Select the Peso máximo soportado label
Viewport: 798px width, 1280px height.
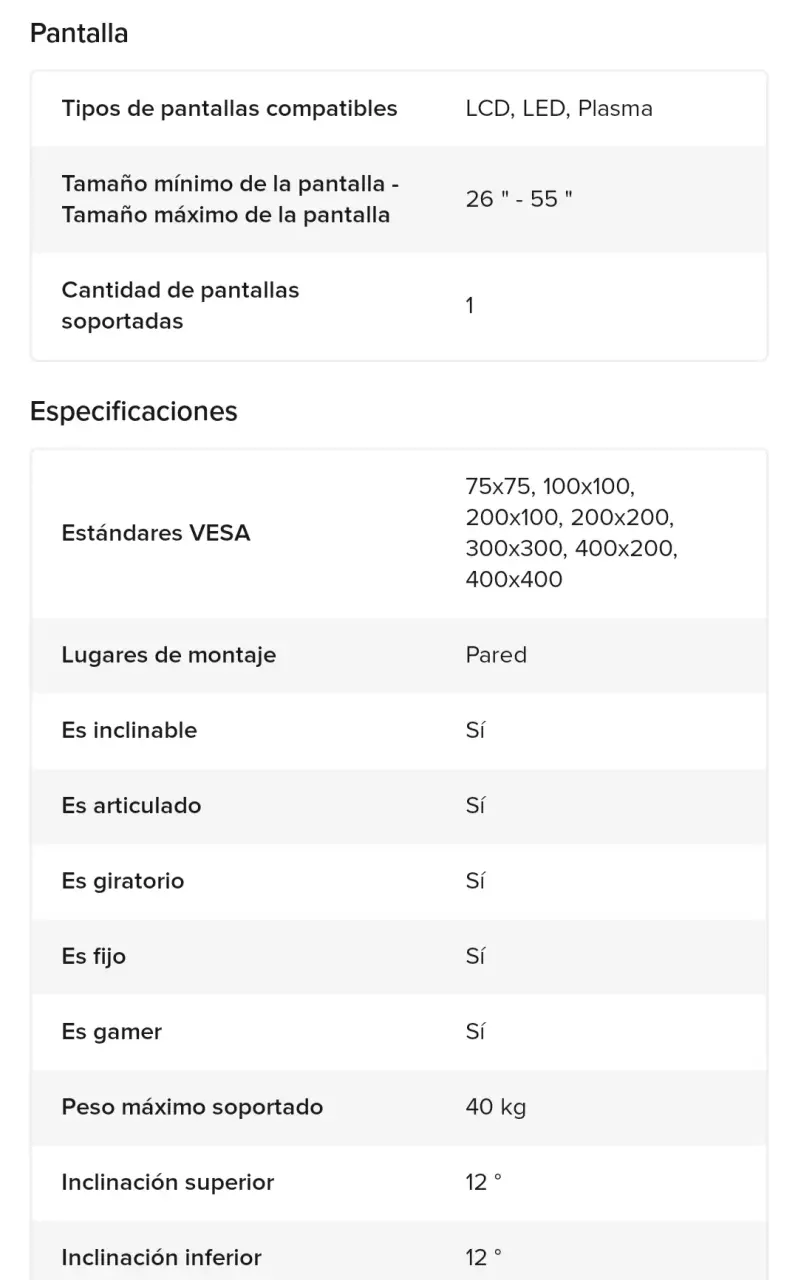click(x=192, y=1107)
